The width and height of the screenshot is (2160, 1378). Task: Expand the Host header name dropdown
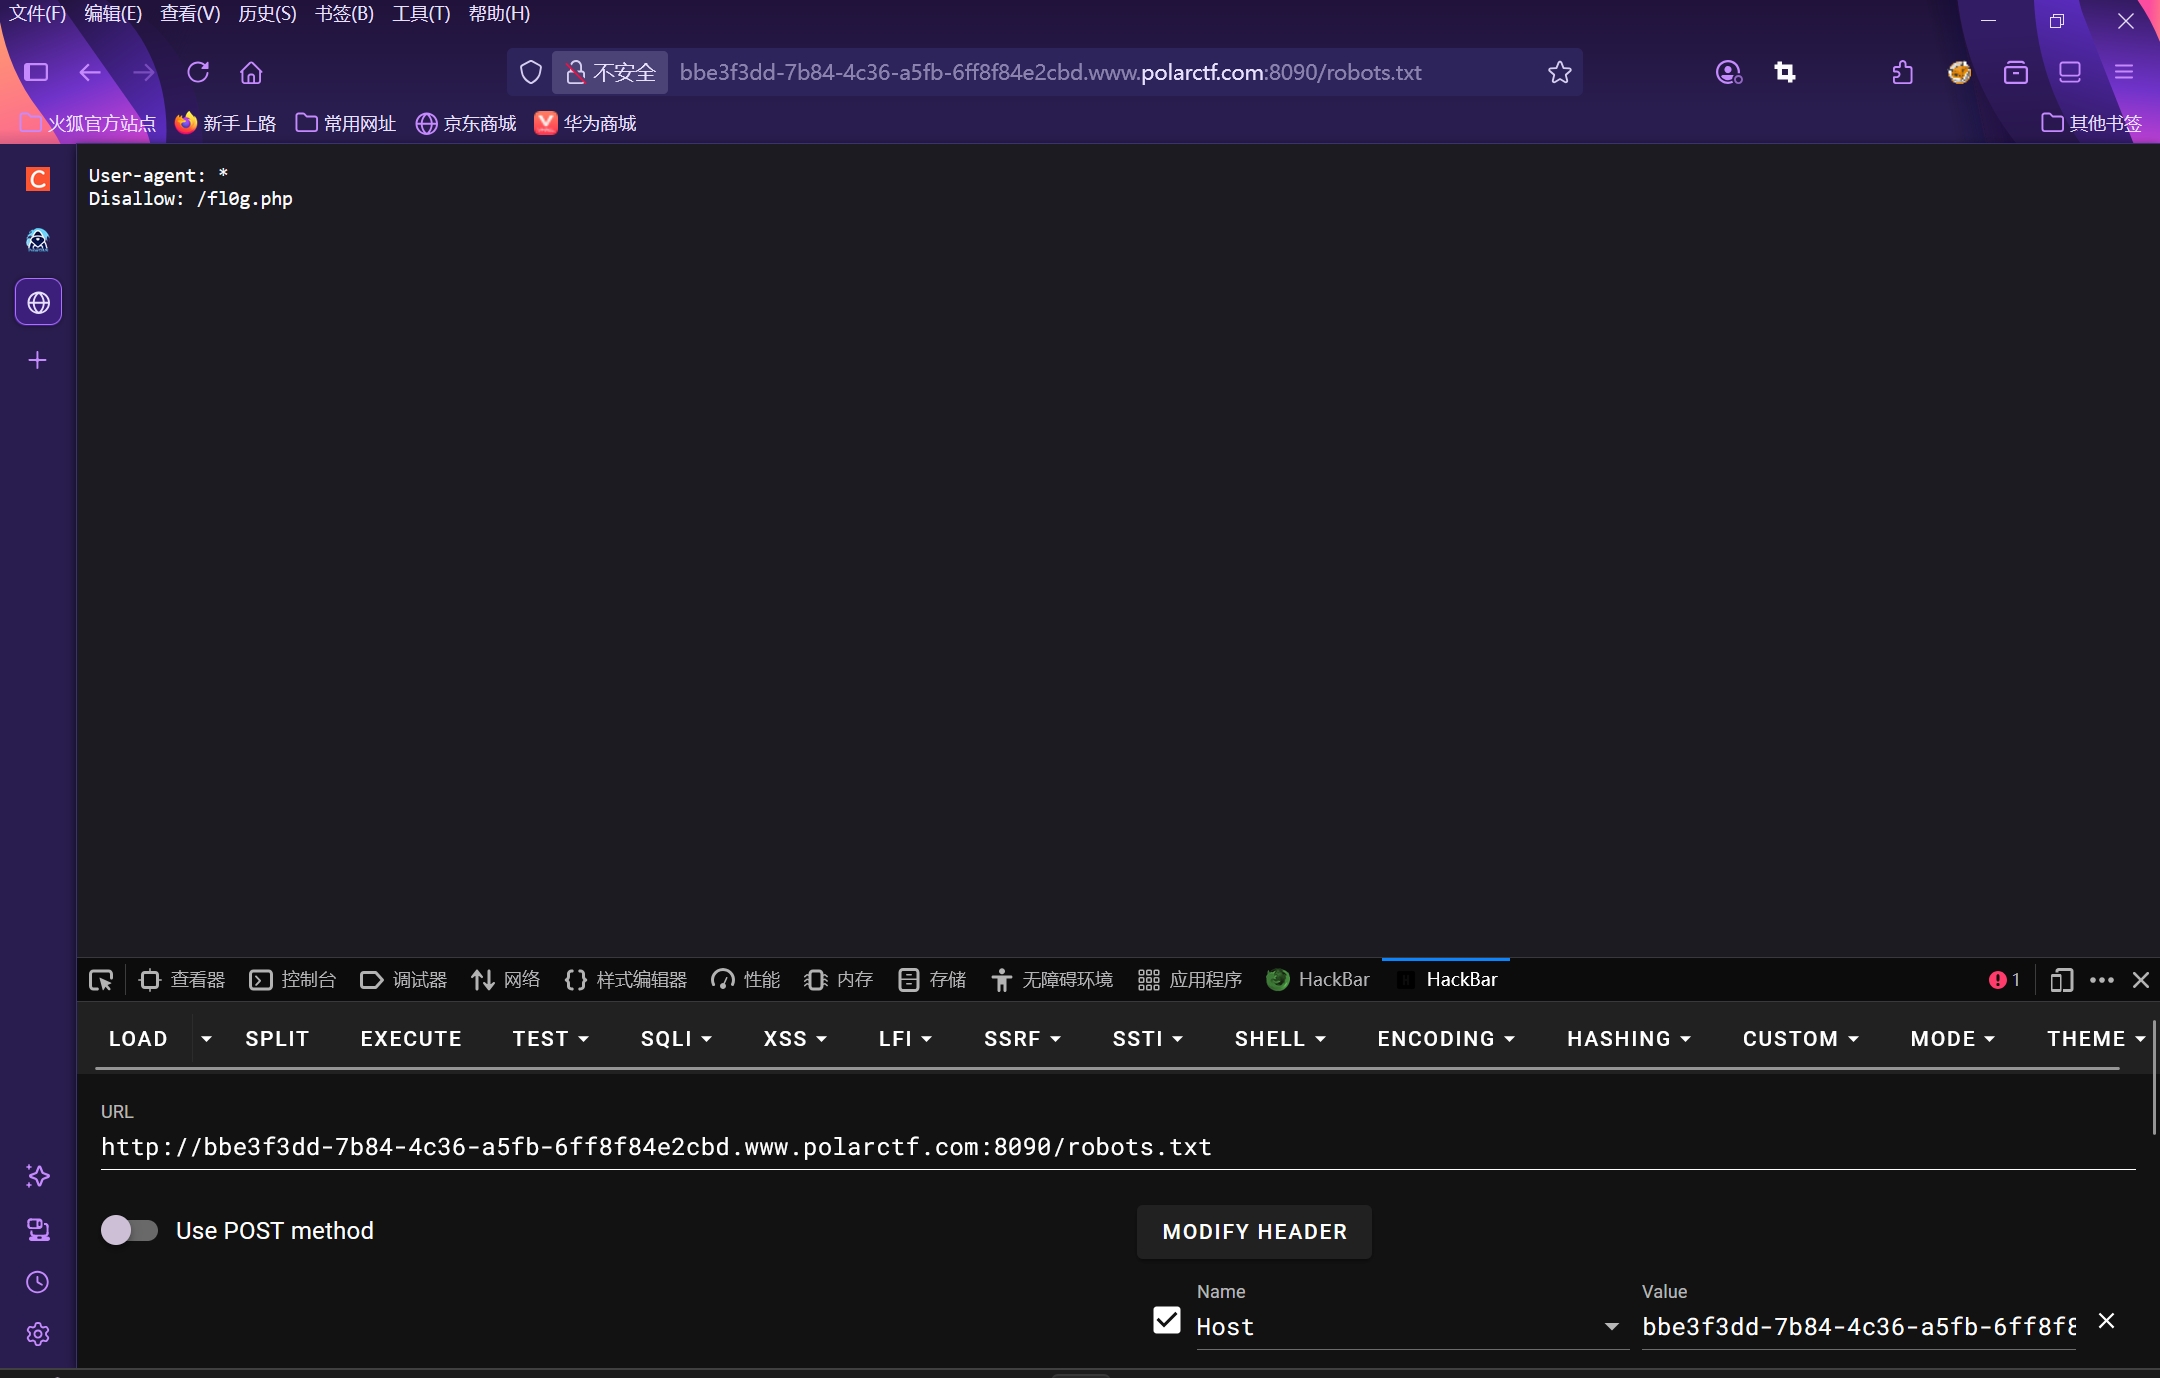tap(1611, 1327)
